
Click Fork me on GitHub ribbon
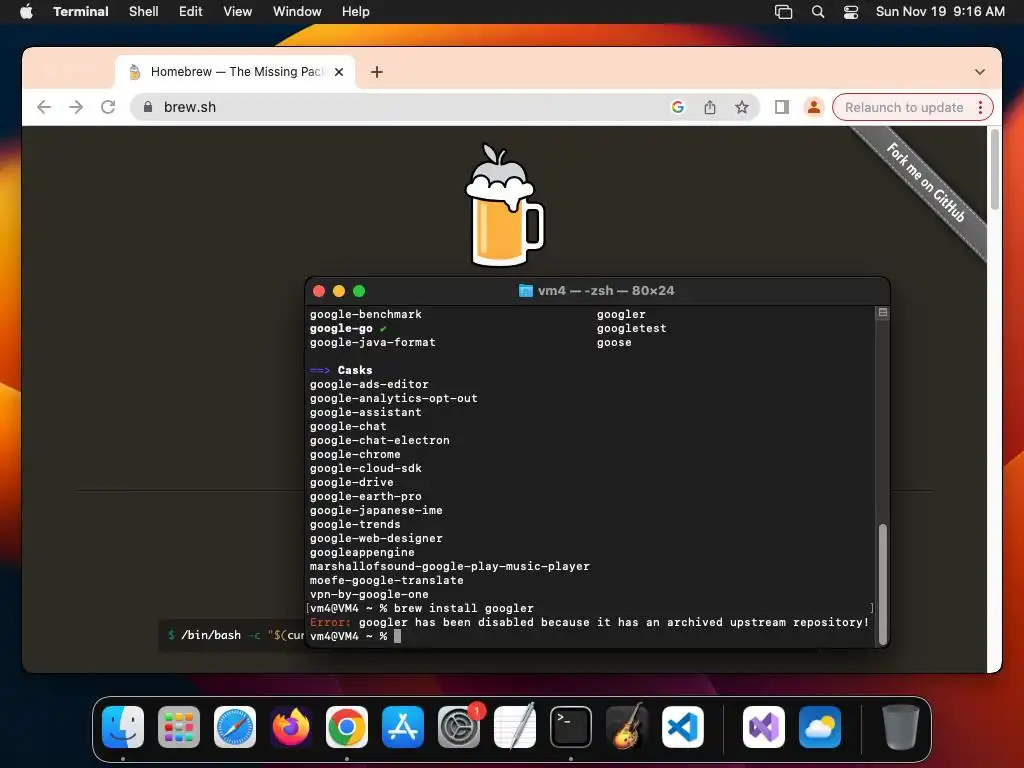(925, 182)
